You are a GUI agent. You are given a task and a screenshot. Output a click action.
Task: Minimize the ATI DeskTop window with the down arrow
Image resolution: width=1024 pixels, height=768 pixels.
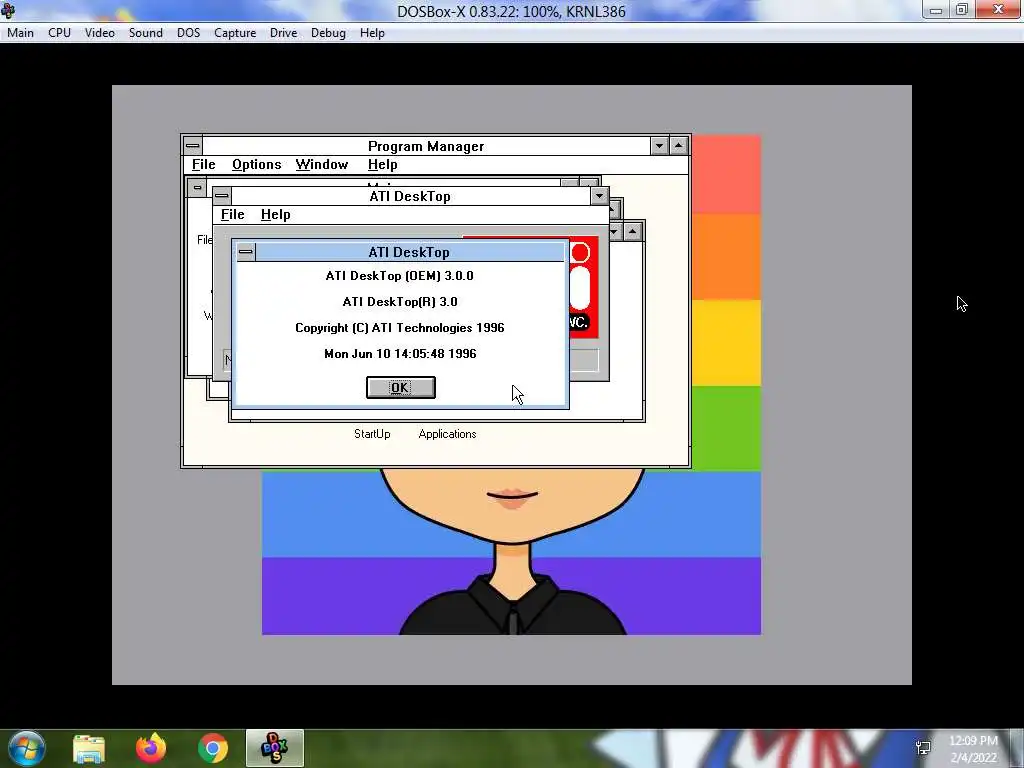(x=599, y=196)
